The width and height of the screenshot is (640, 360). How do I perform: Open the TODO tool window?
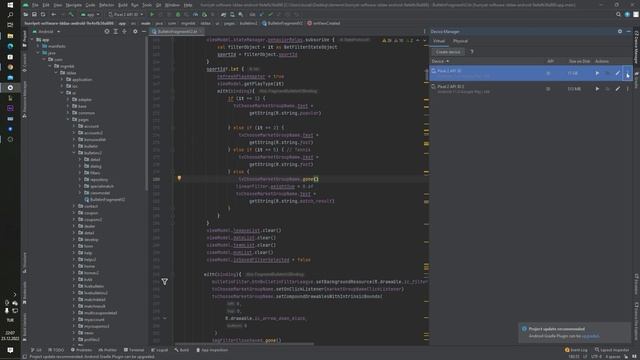[56, 350]
